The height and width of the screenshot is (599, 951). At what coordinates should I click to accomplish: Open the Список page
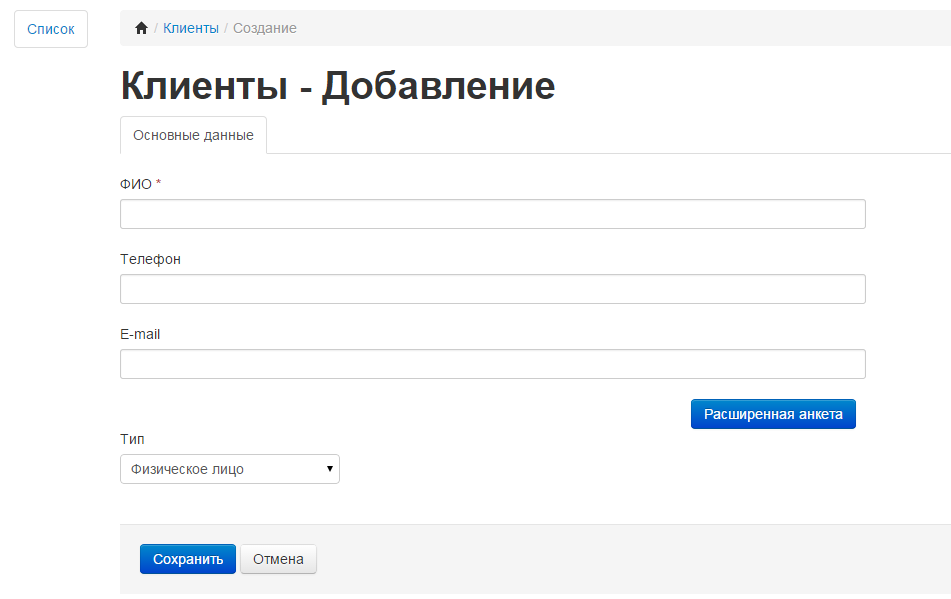[51, 29]
